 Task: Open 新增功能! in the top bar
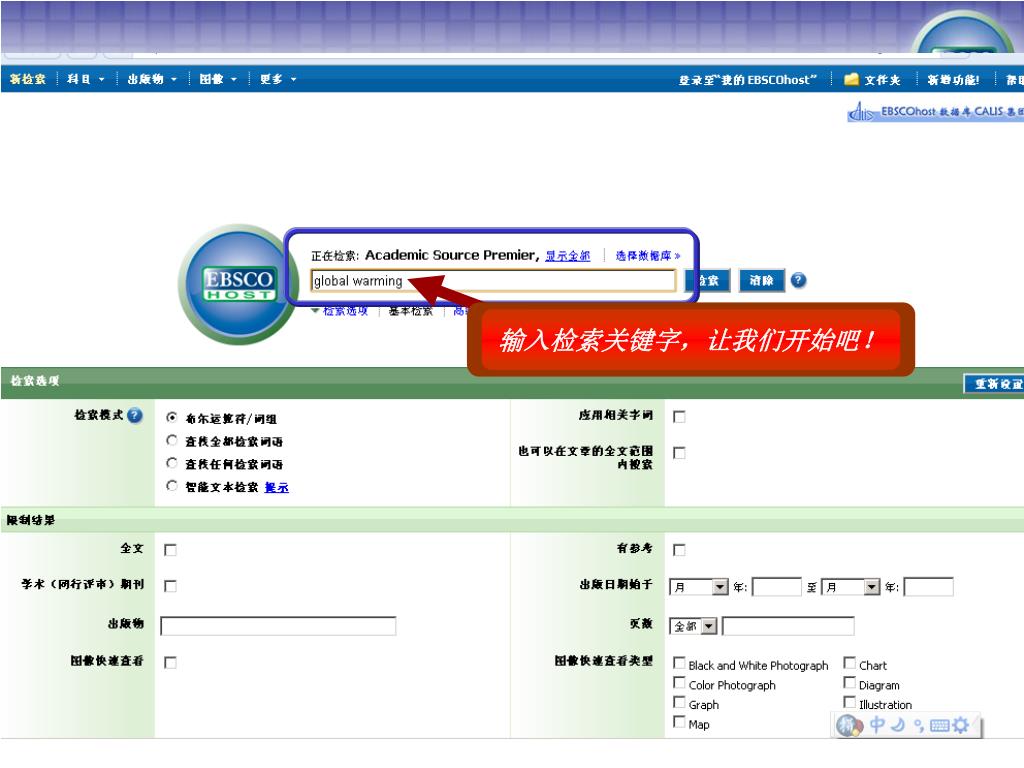(x=953, y=80)
